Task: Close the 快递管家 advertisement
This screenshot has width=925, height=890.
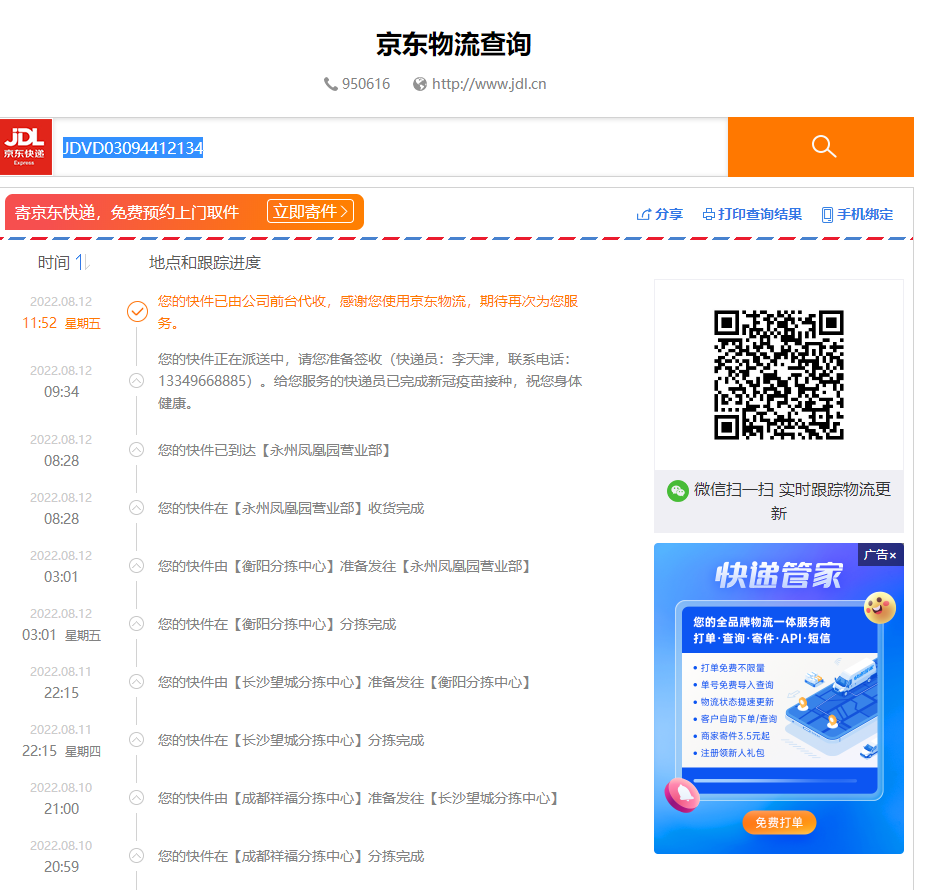Action: [x=893, y=555]
